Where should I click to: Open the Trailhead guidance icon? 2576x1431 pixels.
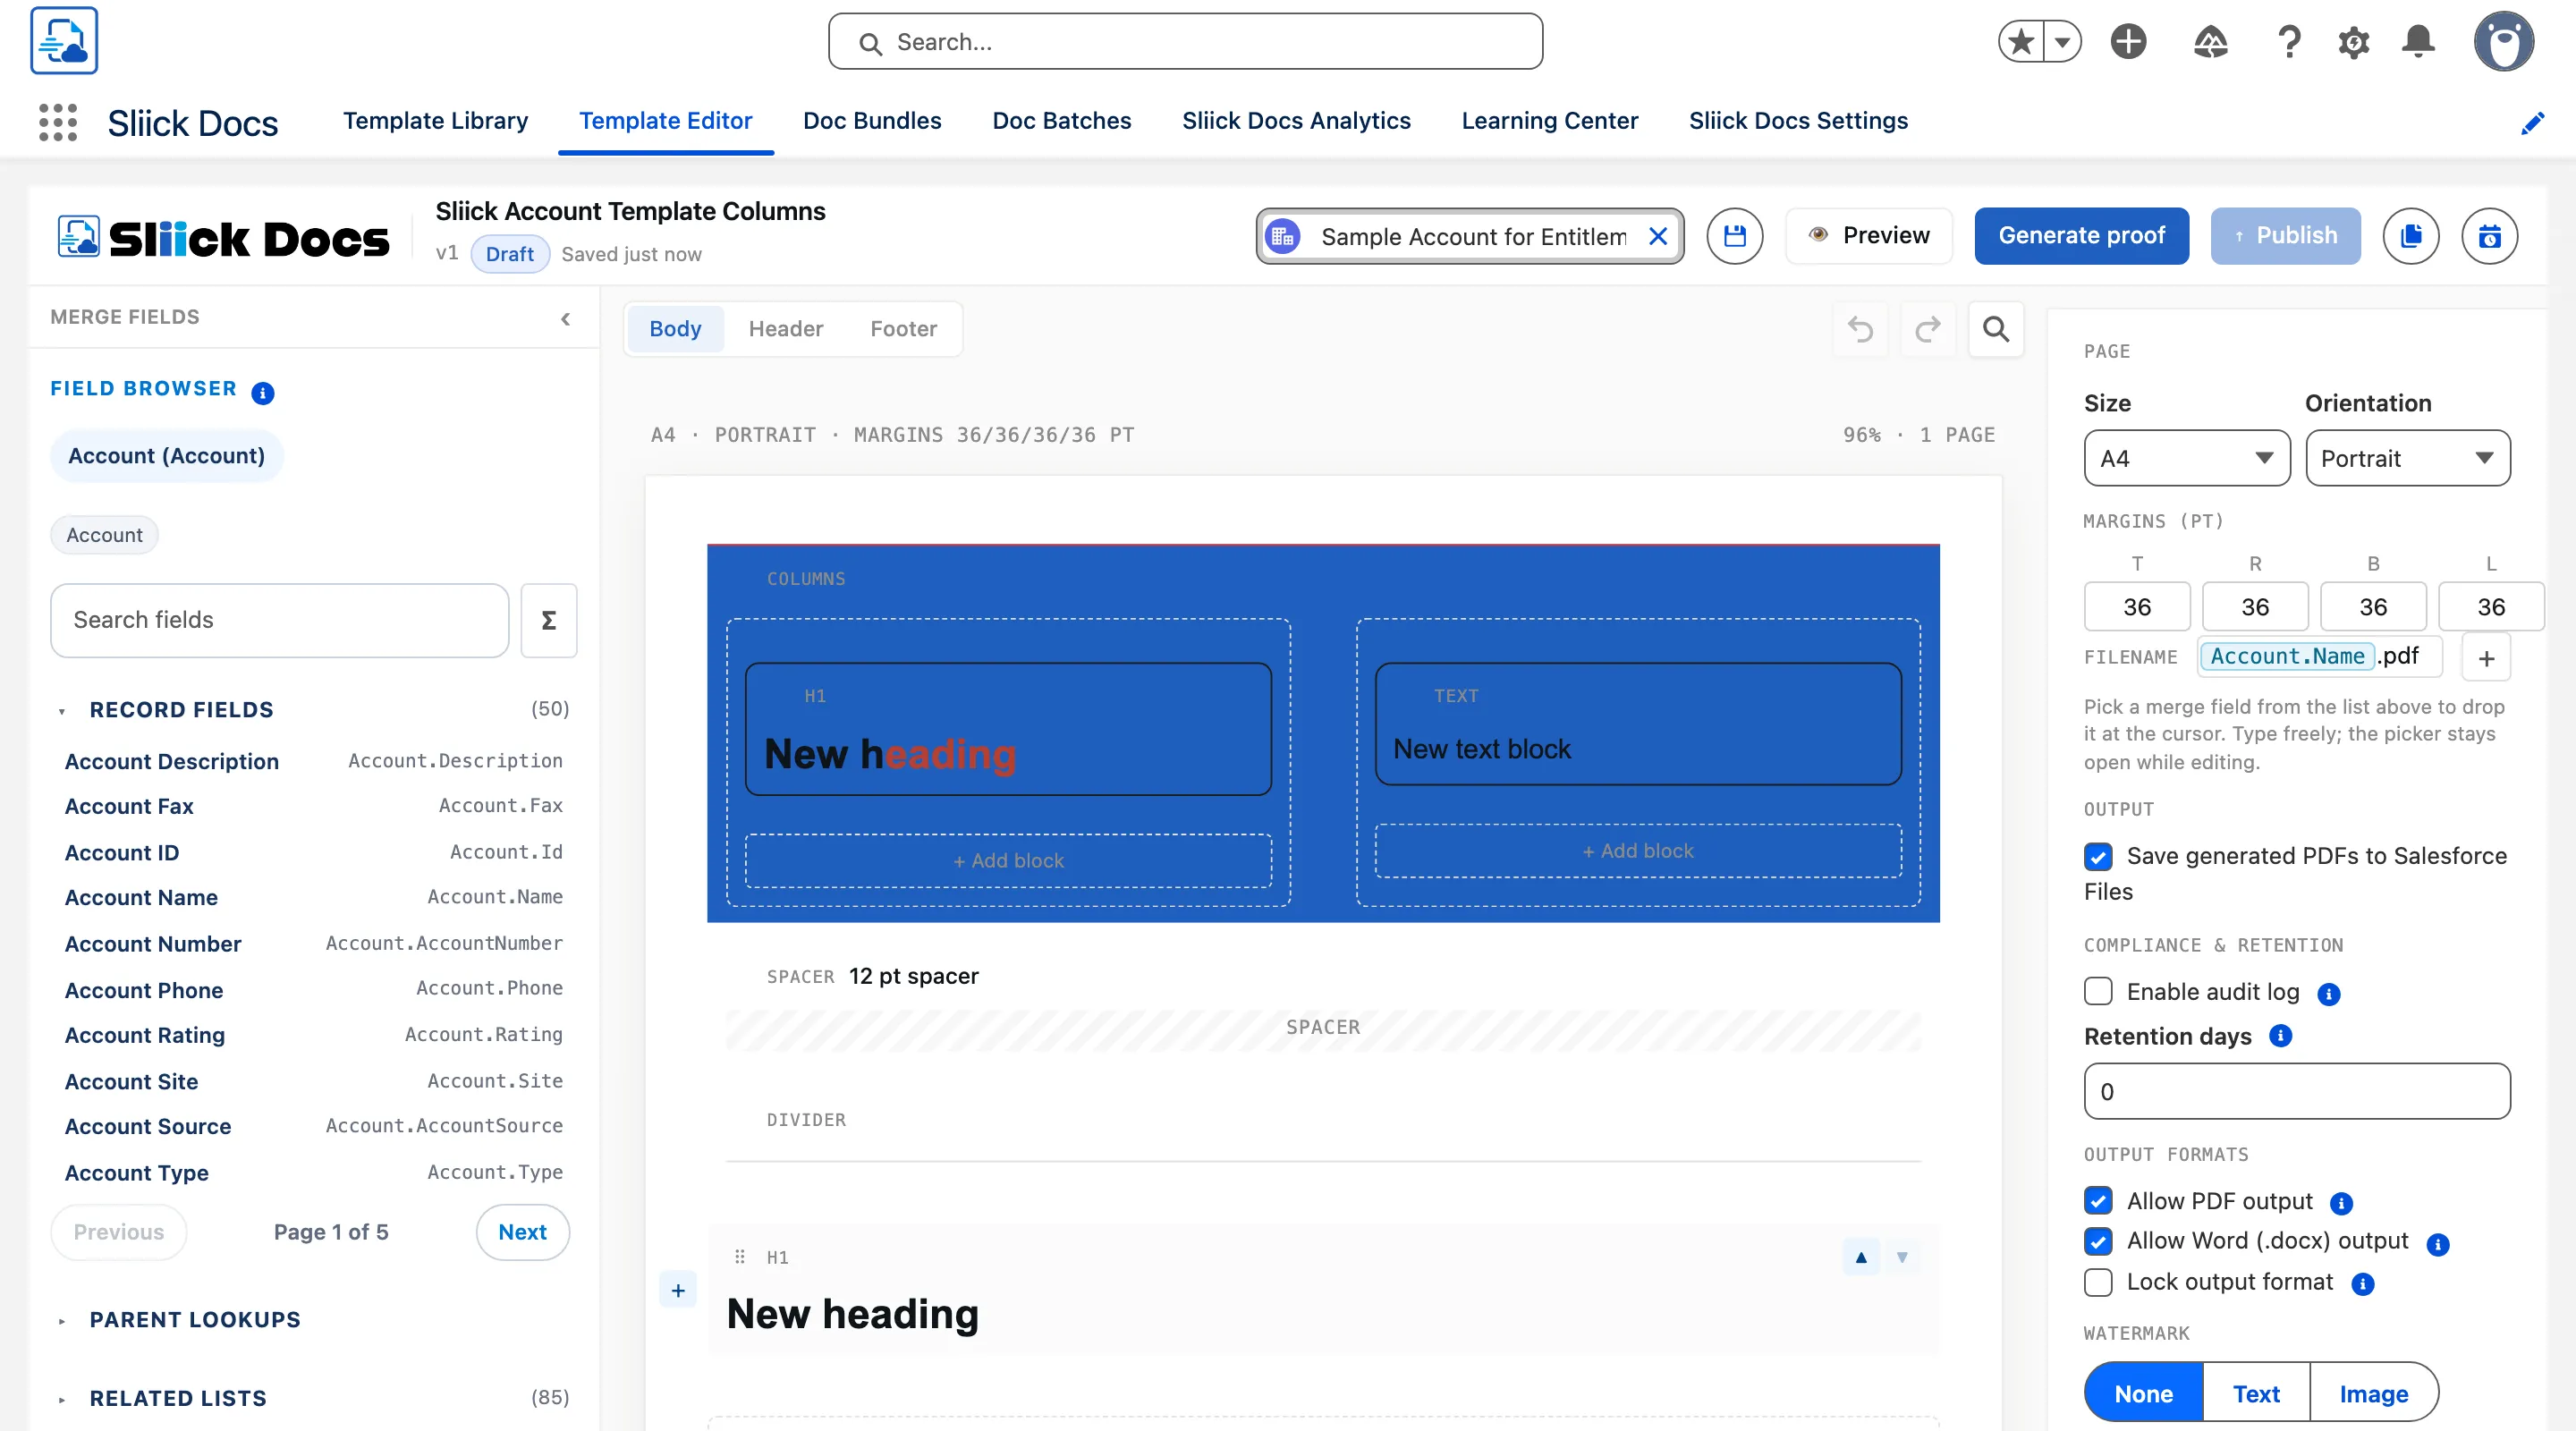coord(2210,42)
